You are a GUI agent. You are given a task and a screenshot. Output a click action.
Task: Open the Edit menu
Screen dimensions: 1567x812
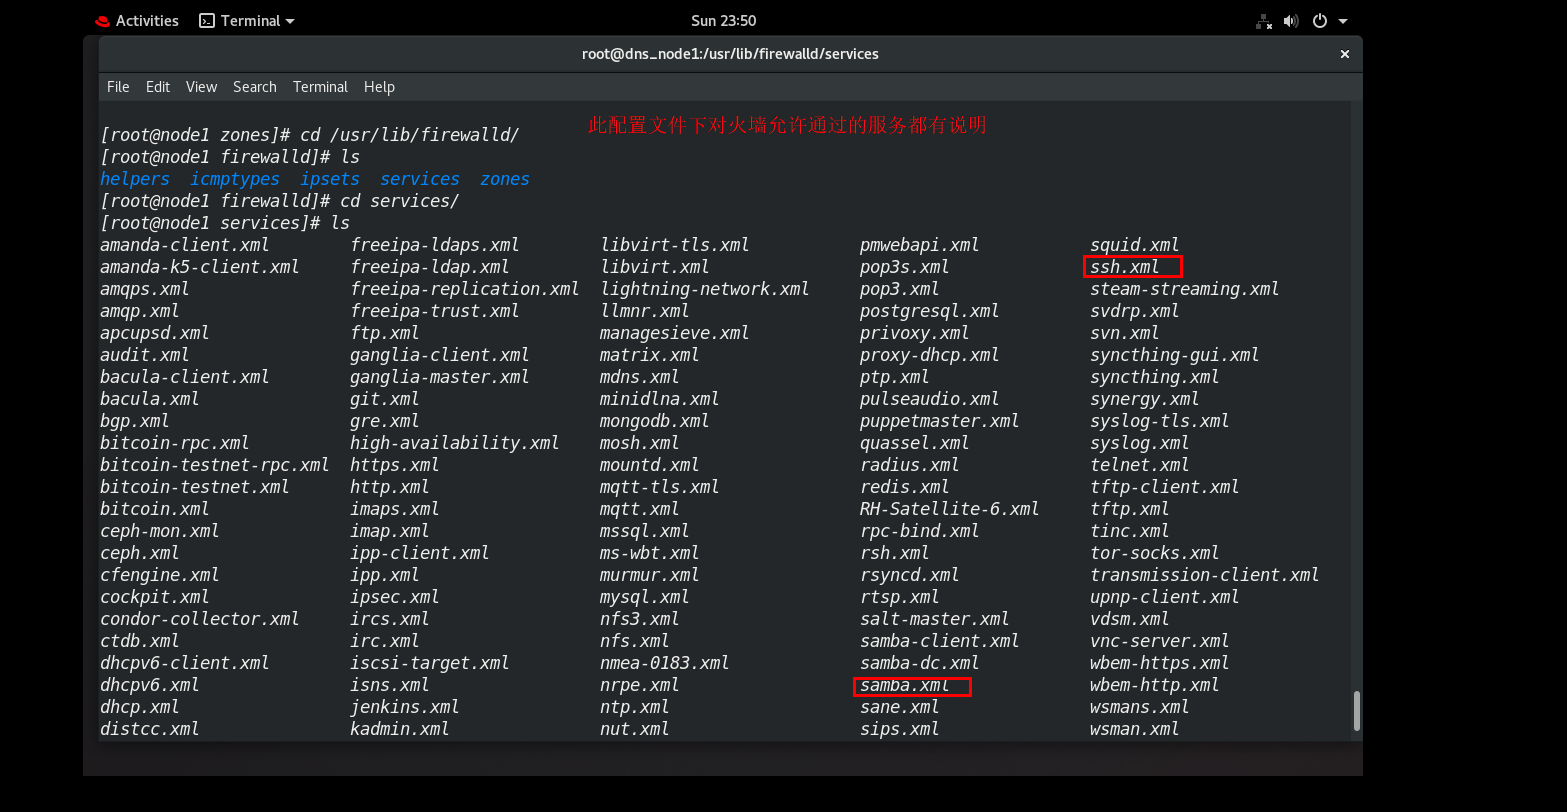click(158, 87)
